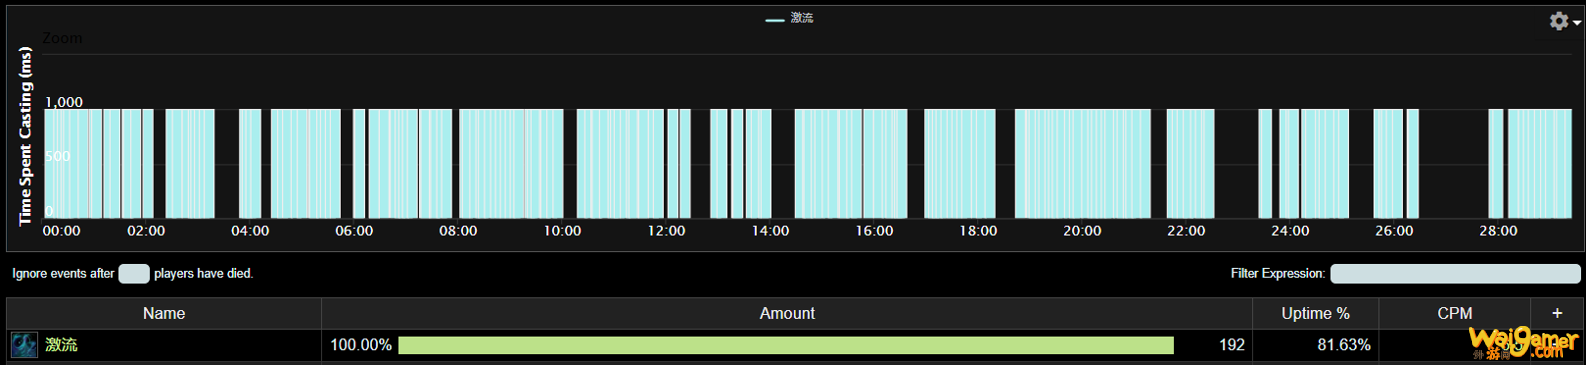Toggle the 激流 legend series at chart top
The width and height of the screenshot is (1586, 365).
(x=790, y=18)
